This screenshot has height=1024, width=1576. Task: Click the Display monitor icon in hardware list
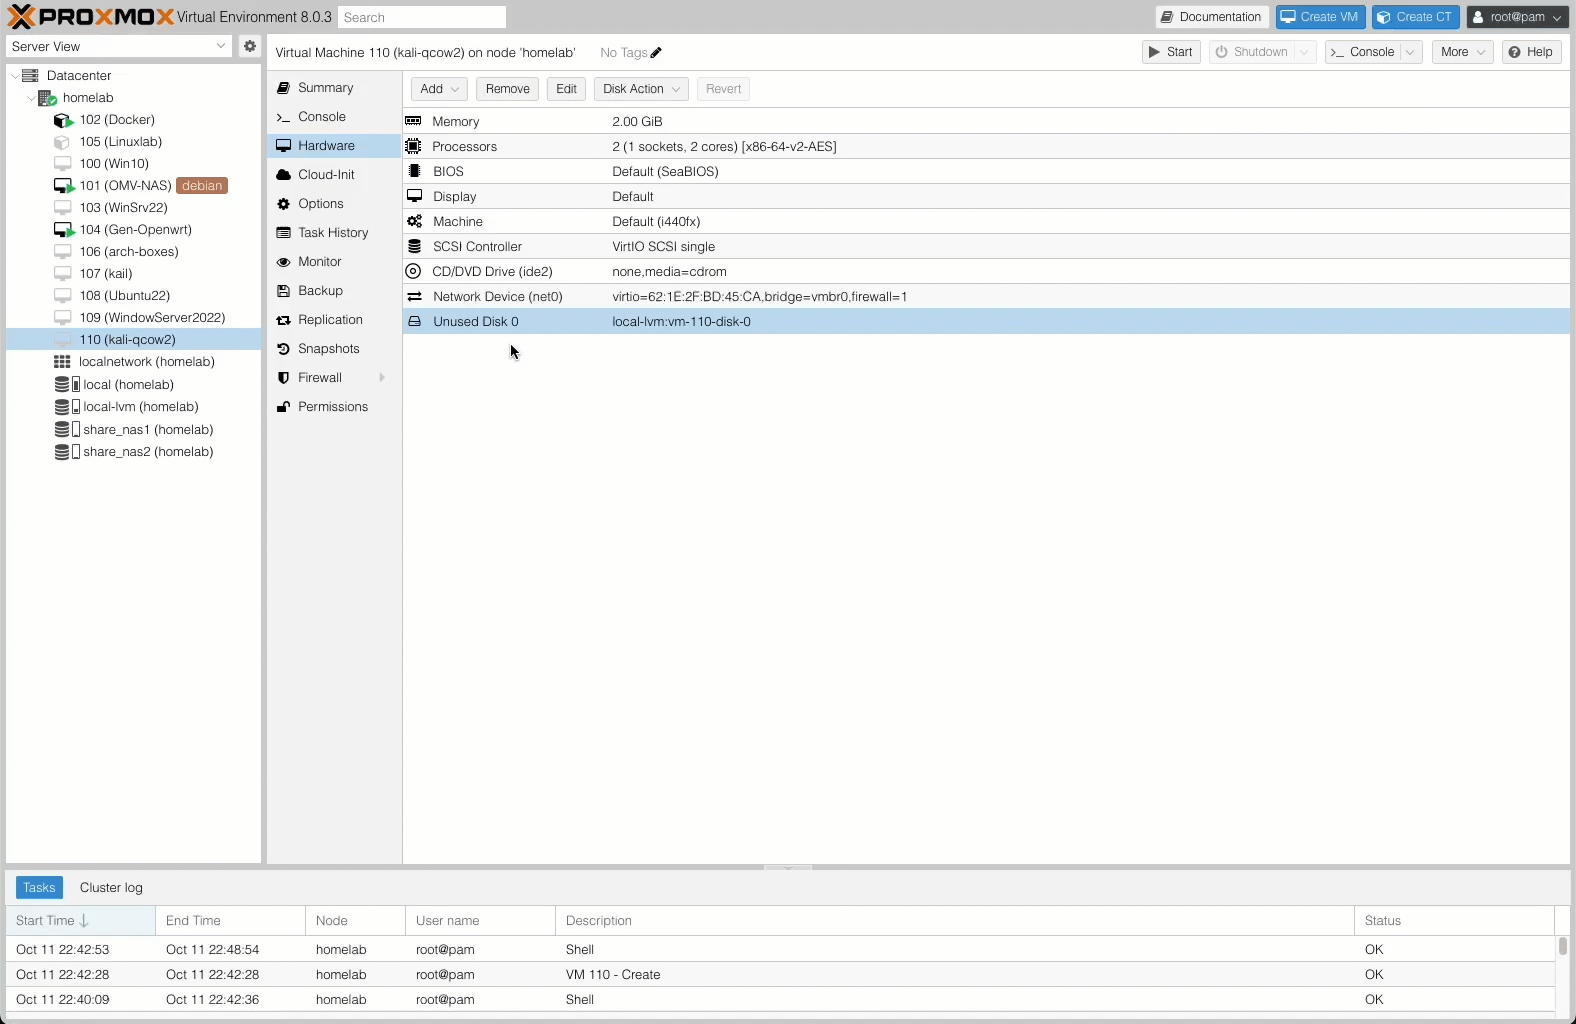coord(414,196)
